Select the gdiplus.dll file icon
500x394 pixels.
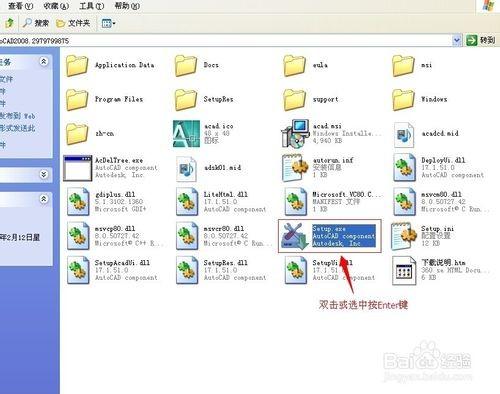(x=78, y=202)
